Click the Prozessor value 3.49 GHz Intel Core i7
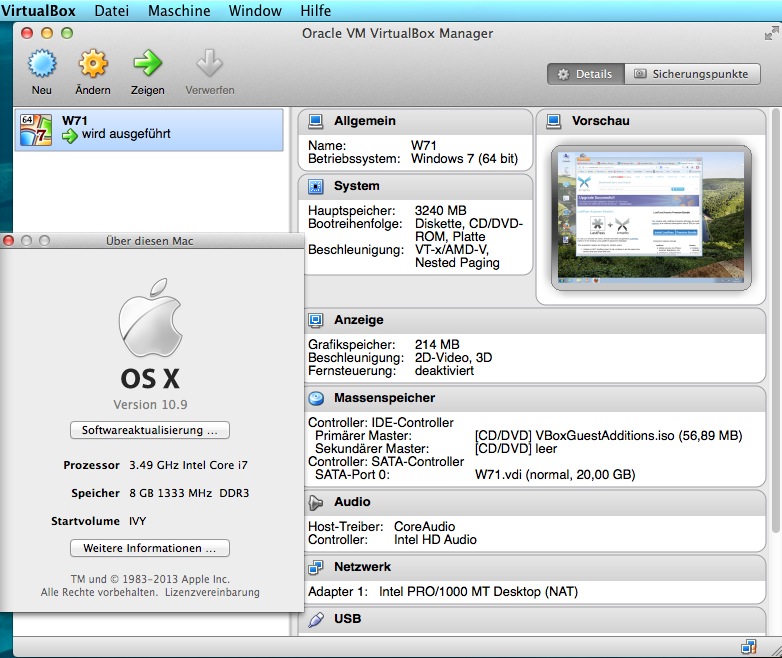 point(188,465)
